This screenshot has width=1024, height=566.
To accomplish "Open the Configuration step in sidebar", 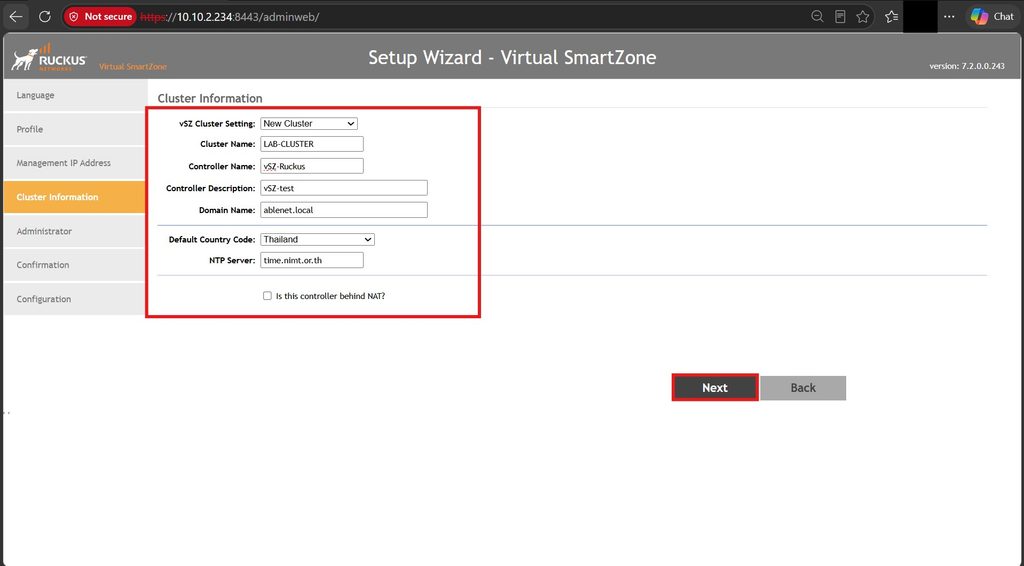I will [74, 299].
